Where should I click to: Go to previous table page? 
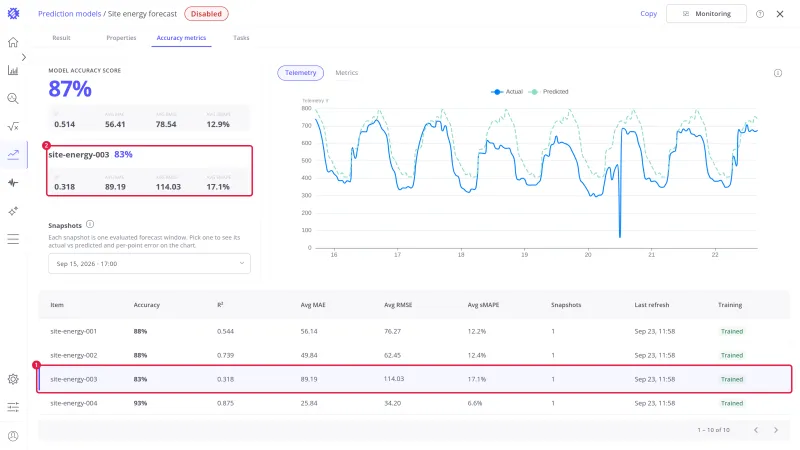[x=756, y=430]
